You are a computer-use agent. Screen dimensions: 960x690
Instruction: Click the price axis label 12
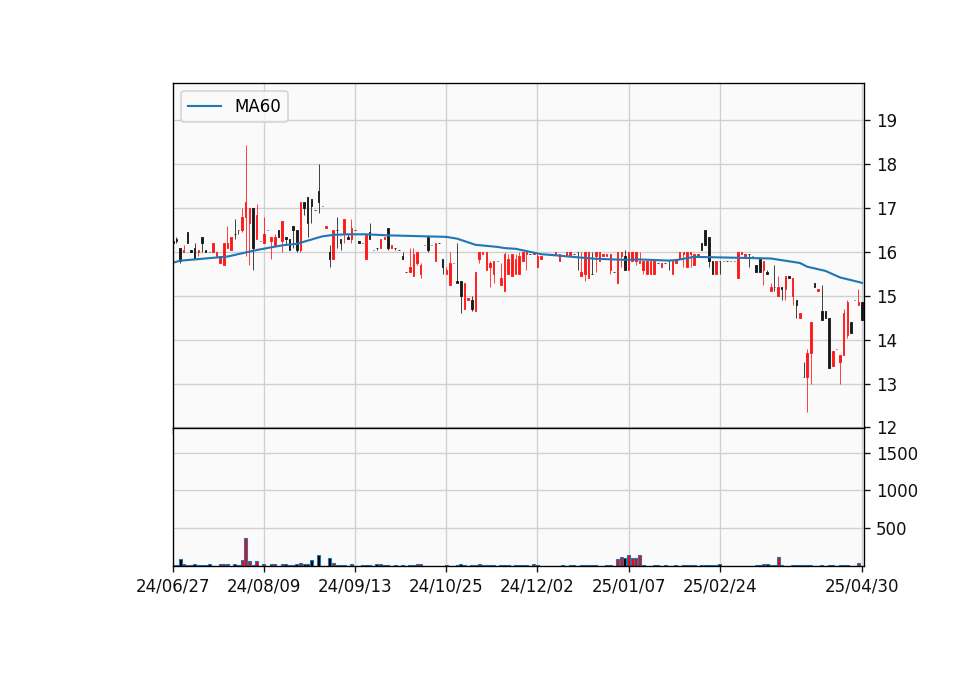887,428
